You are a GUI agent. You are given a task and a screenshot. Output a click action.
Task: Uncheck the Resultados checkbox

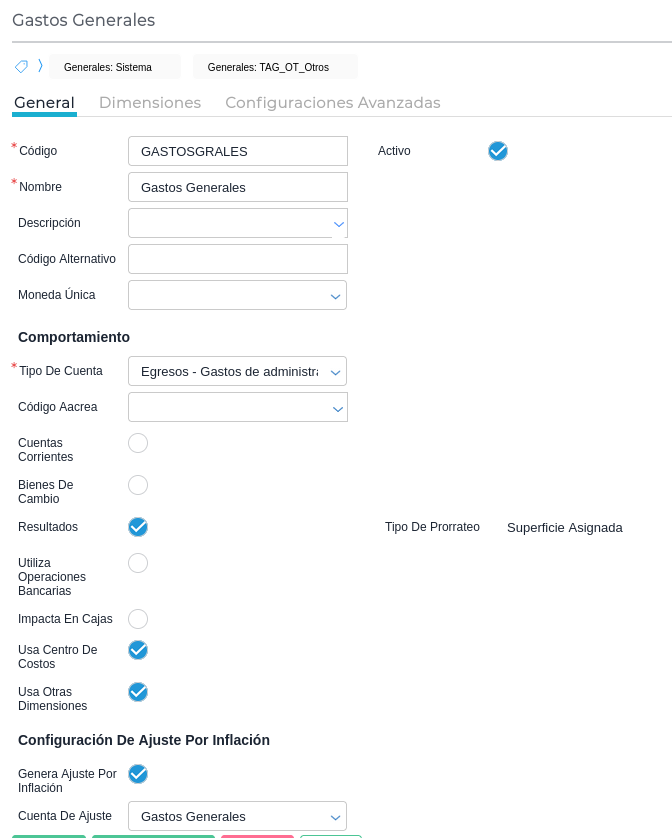point(138,527)
